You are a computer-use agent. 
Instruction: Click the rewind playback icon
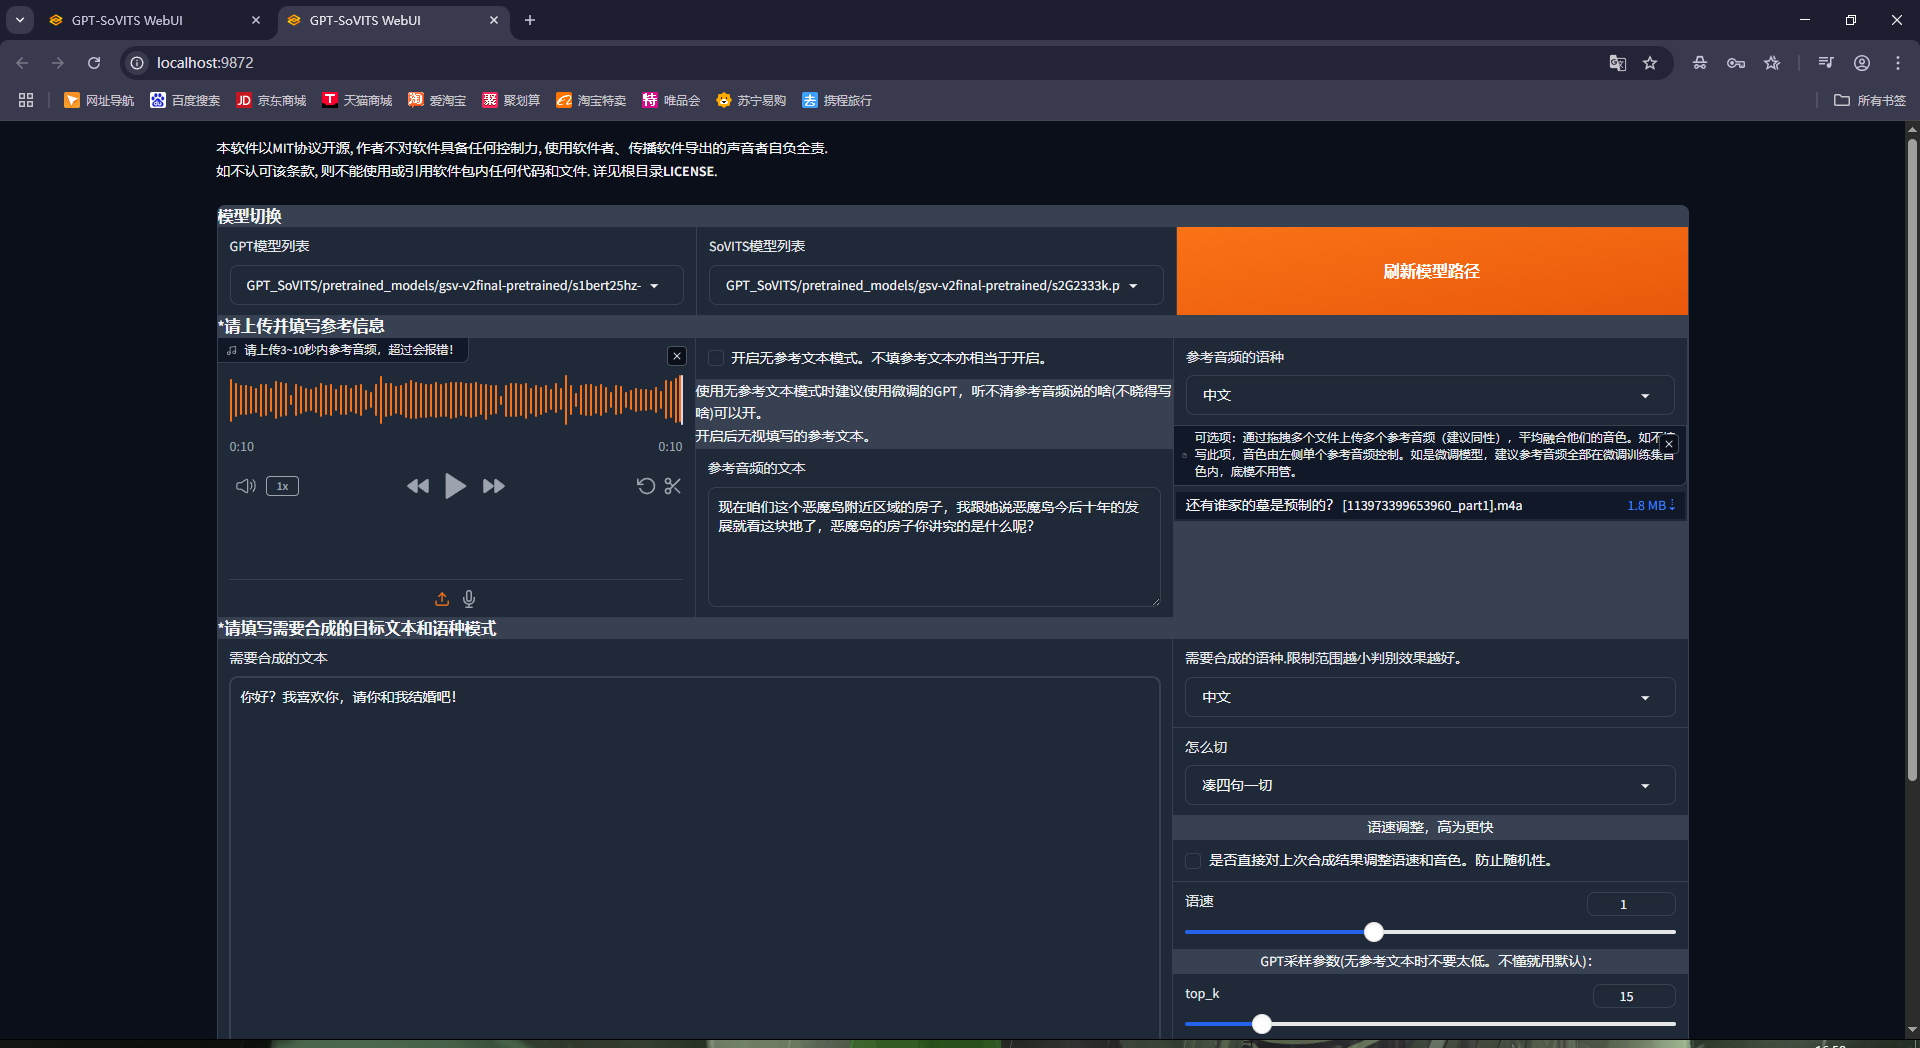[x=419, y=486]
